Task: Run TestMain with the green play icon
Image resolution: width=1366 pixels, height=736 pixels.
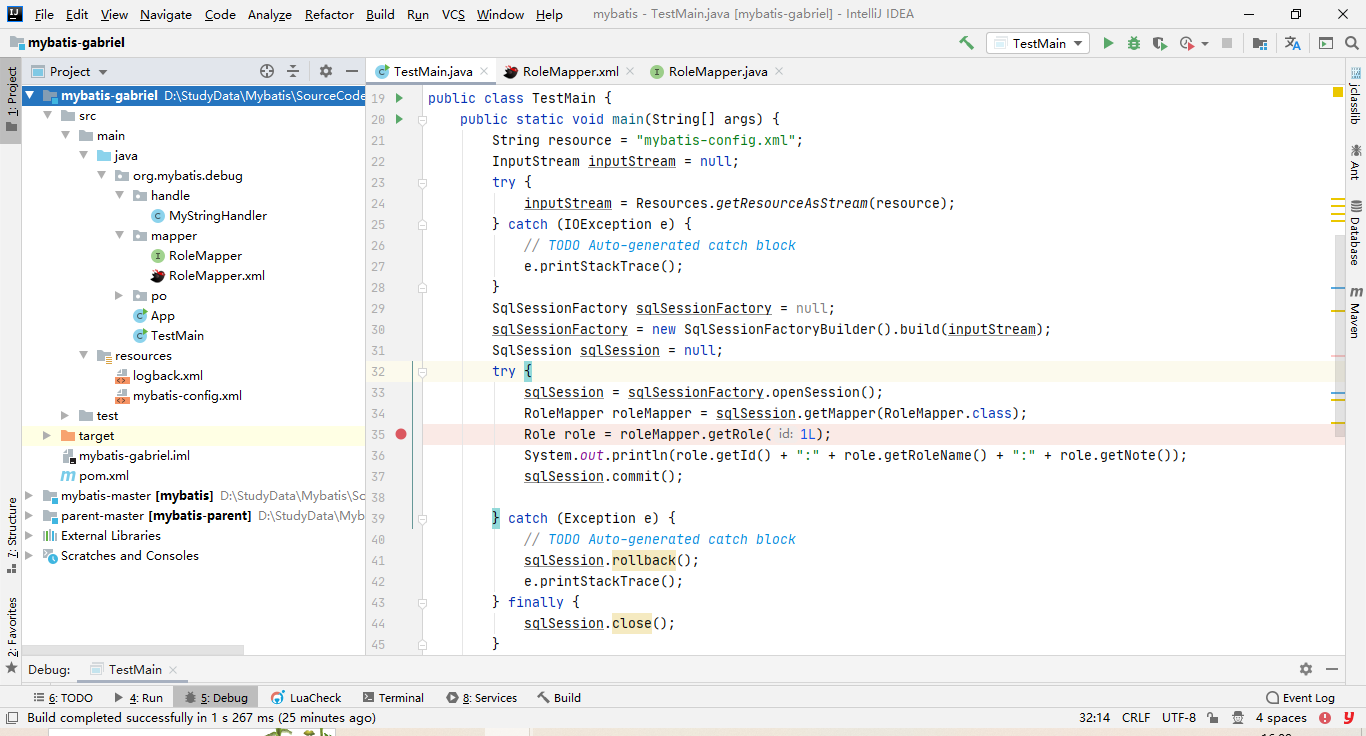Action: (x=1108, y=43)
